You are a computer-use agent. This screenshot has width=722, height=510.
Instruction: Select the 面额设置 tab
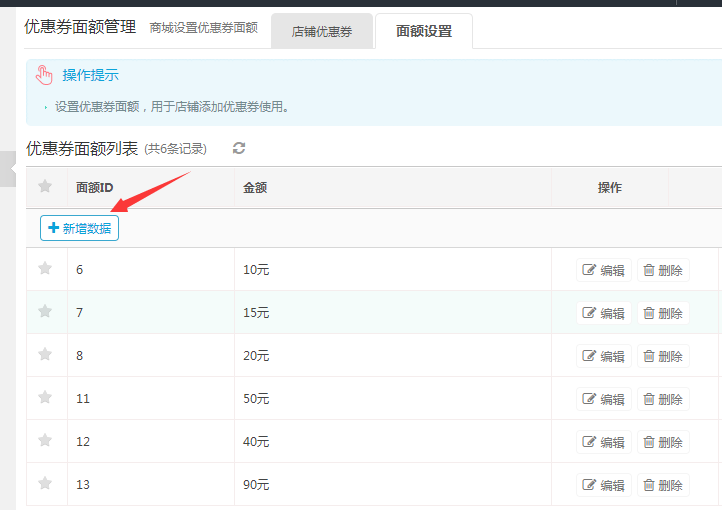[x=423, y=31]
